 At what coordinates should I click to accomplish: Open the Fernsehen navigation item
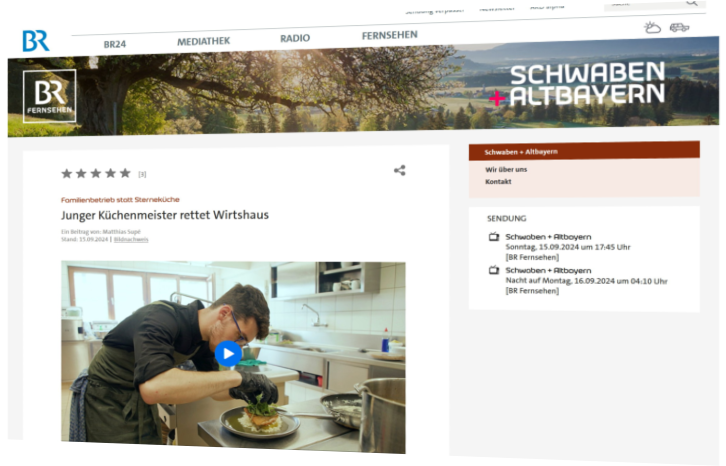pos(389,35)
